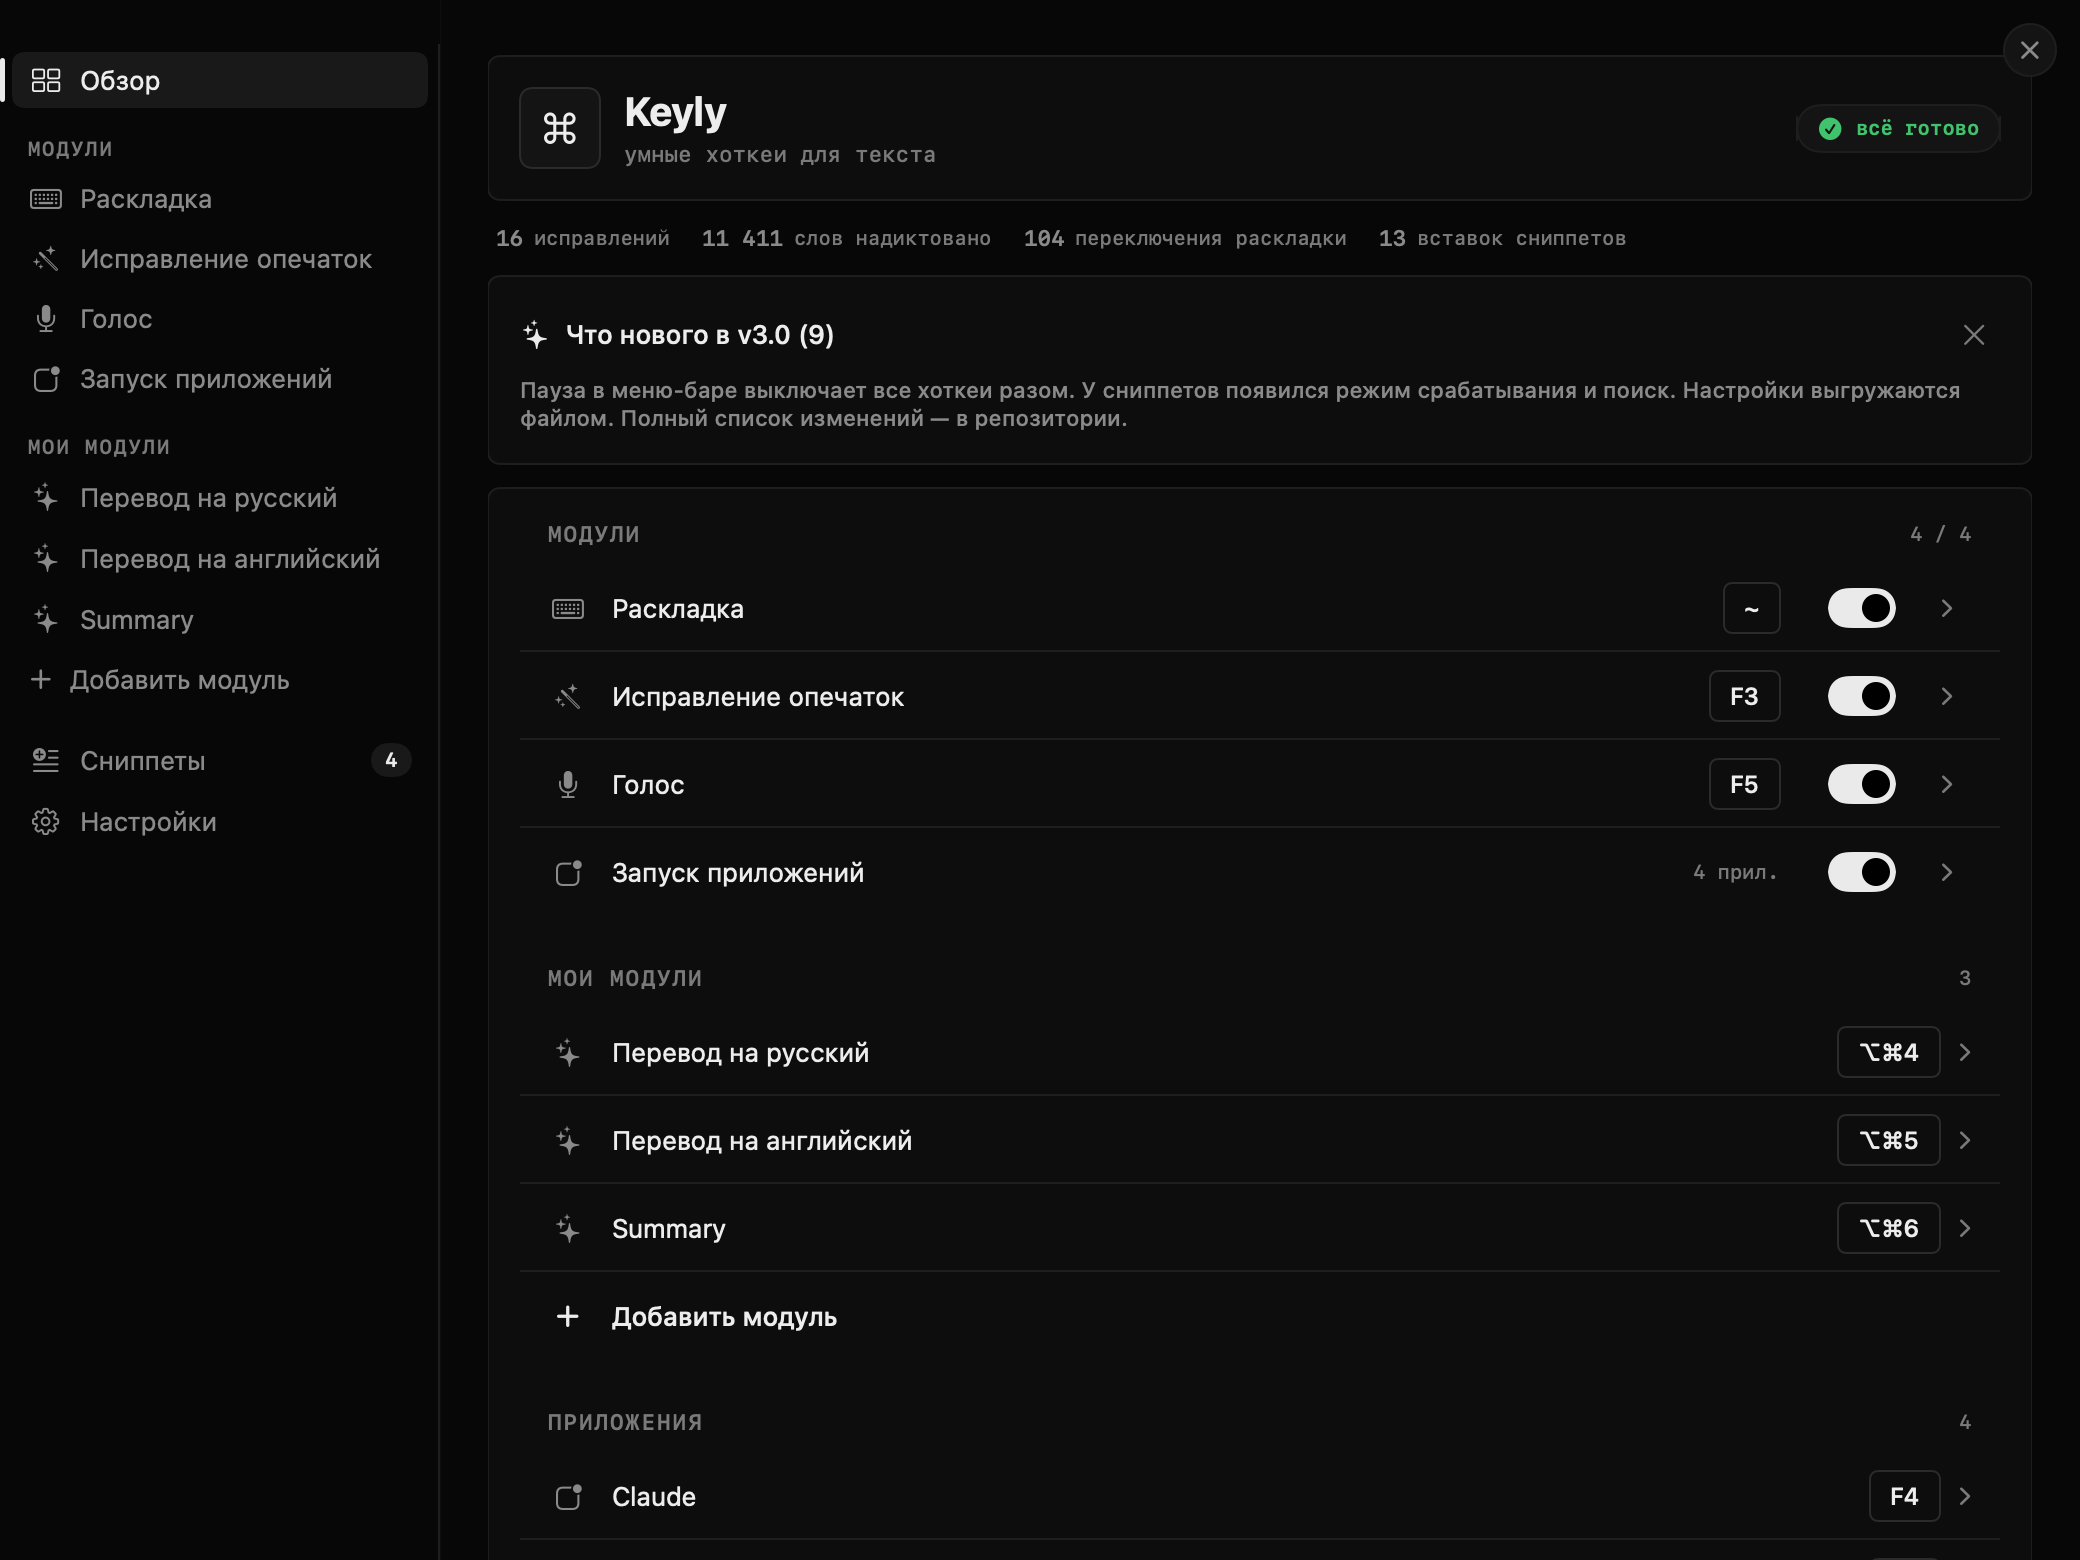The width and height of the screenshot is (2080, 1560).
Task: Click sparkle icon in main Перевод на русский row
Action: (568, 1053)
